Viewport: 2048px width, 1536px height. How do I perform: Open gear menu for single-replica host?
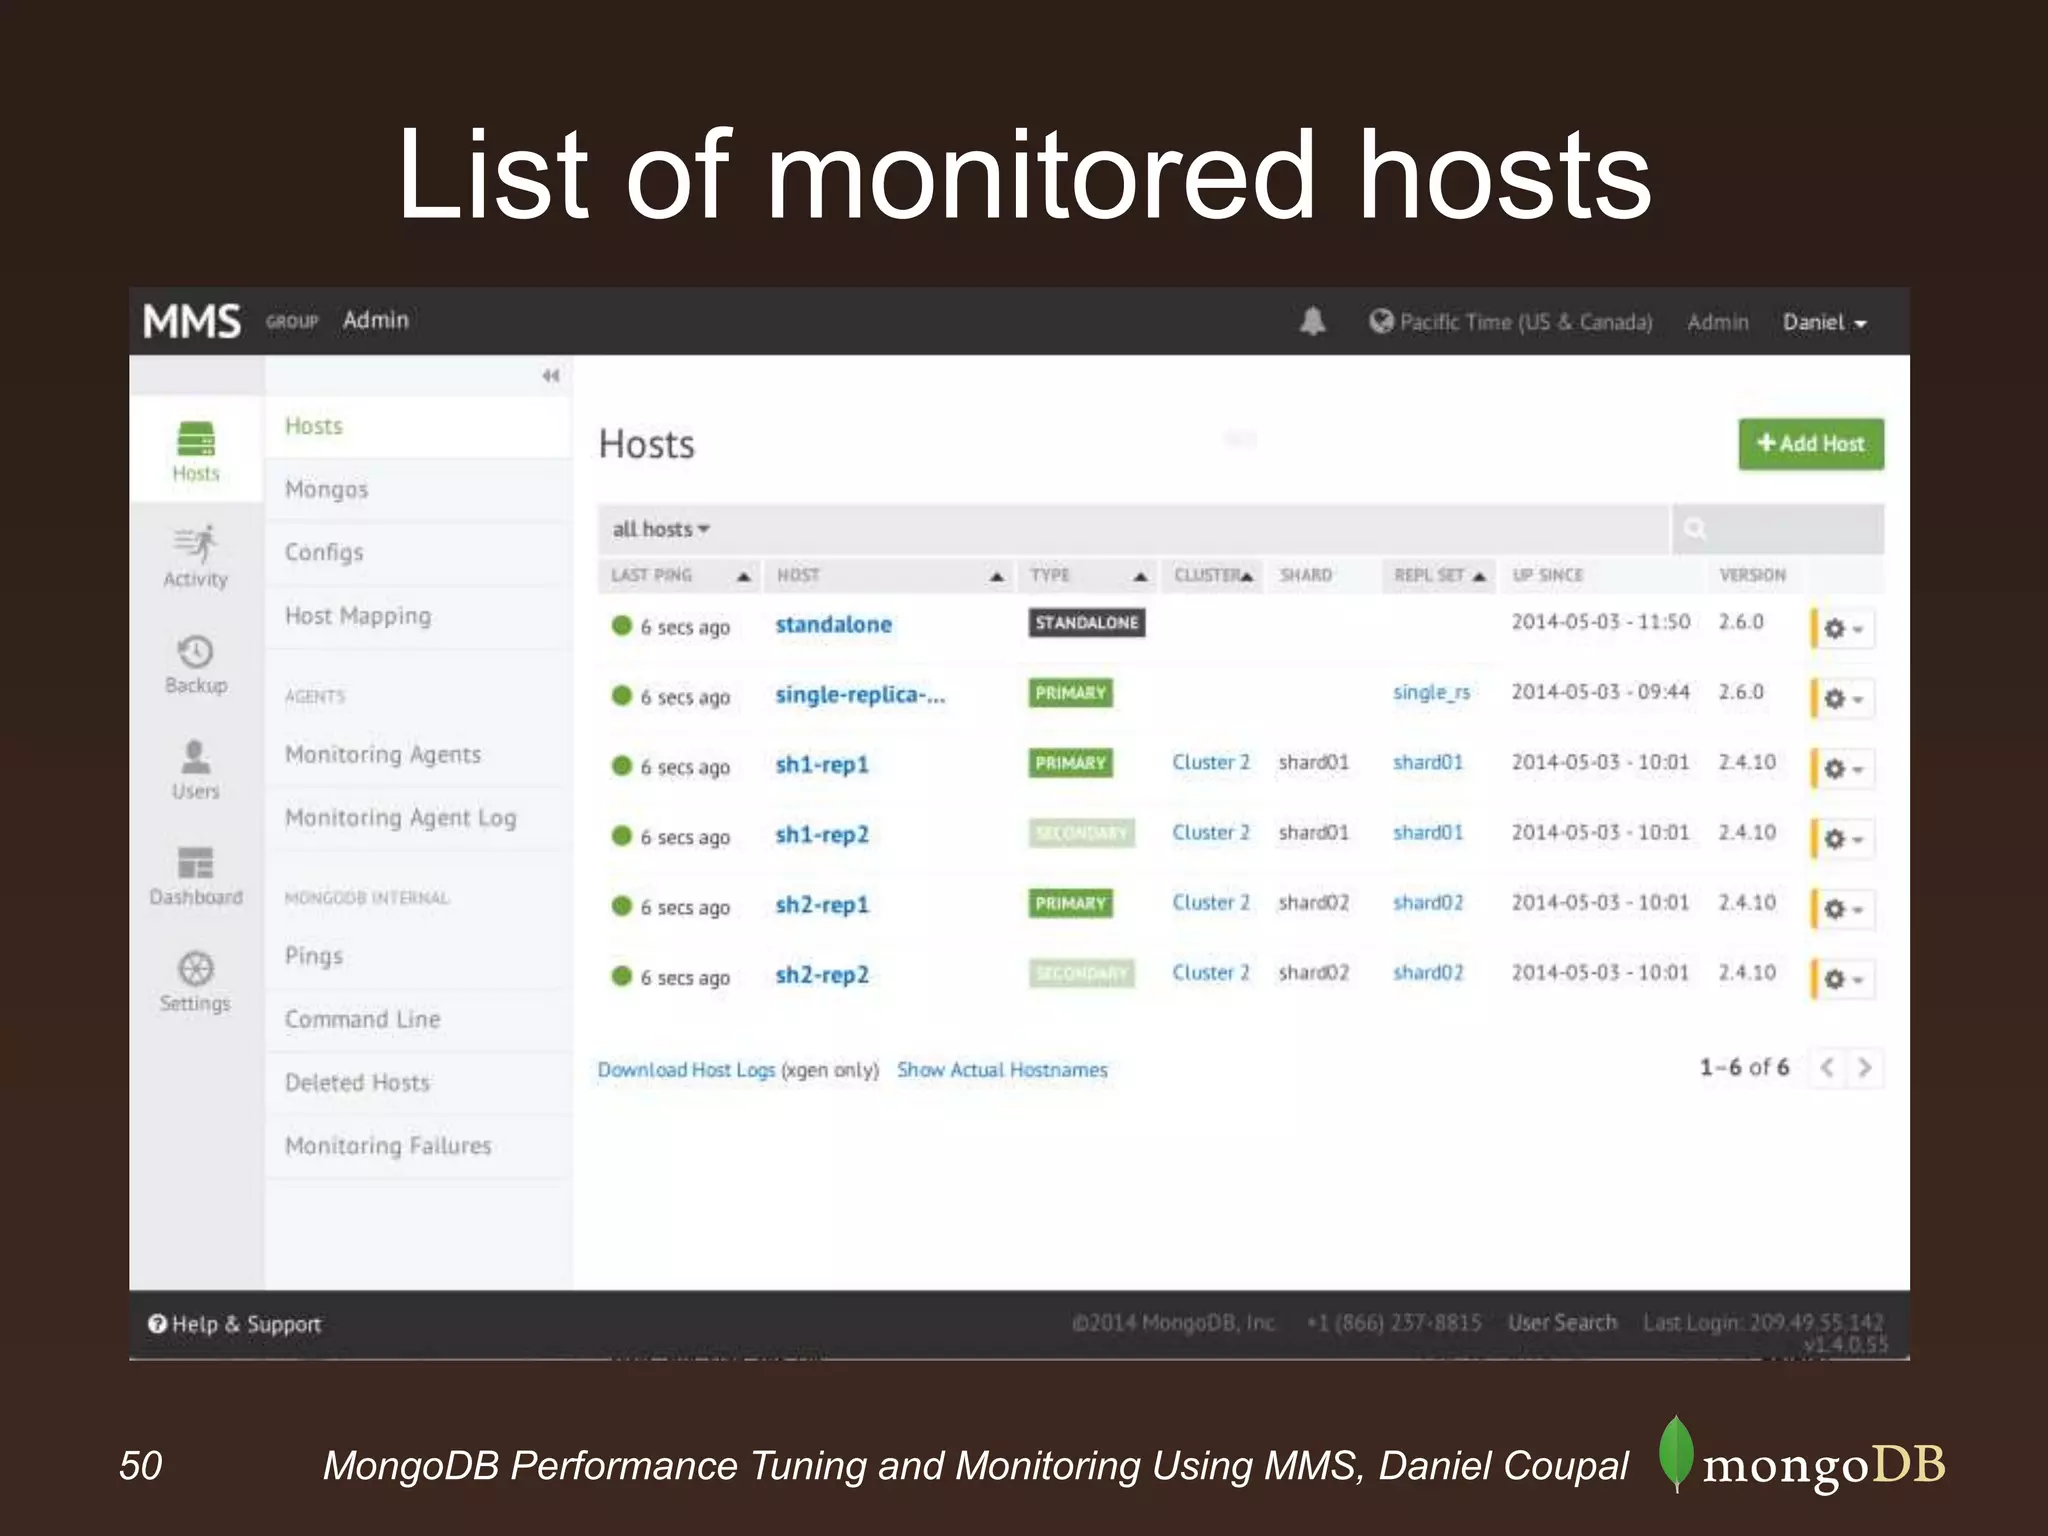[x=1843, y=698]
